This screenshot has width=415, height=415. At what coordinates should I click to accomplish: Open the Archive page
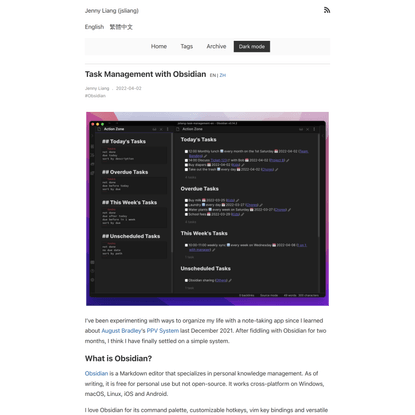coord(216,46)
